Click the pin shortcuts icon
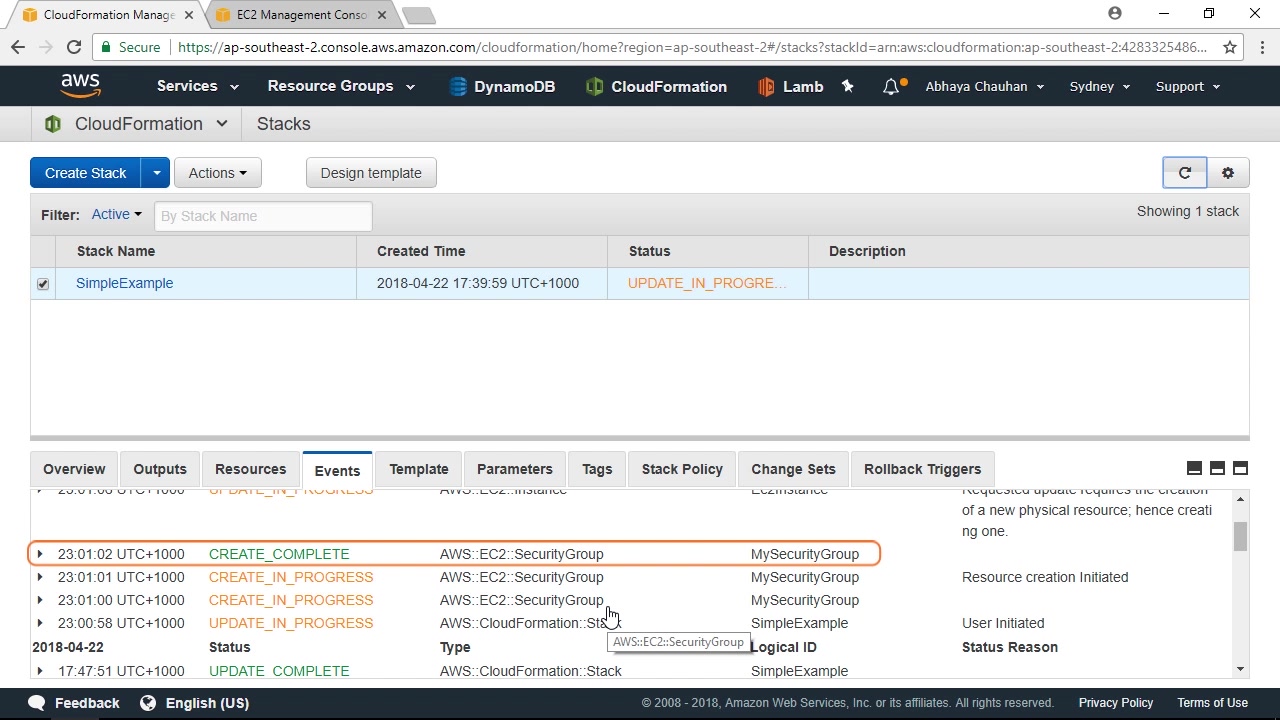 (848, 87)
